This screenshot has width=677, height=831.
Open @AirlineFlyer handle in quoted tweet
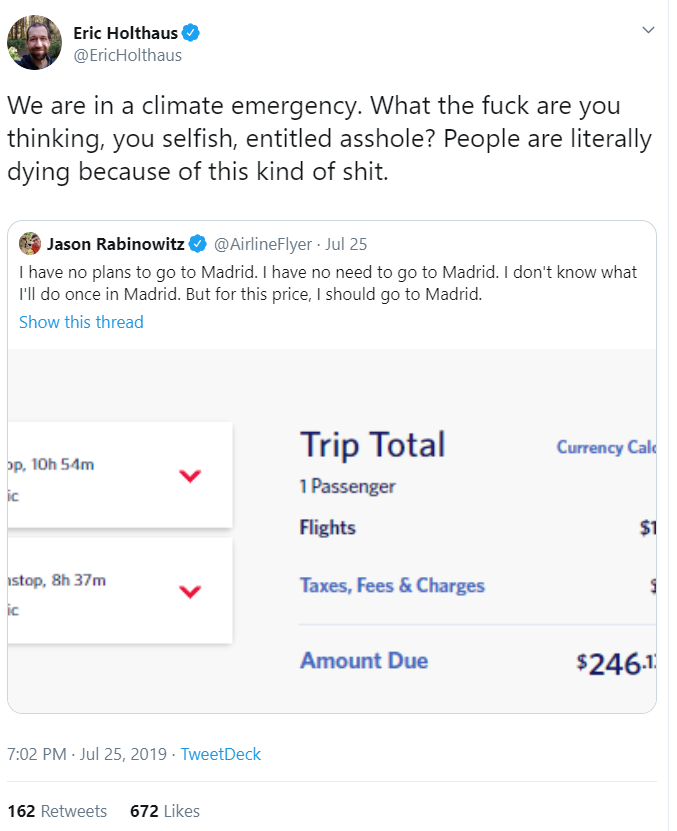tap(261, 245)
